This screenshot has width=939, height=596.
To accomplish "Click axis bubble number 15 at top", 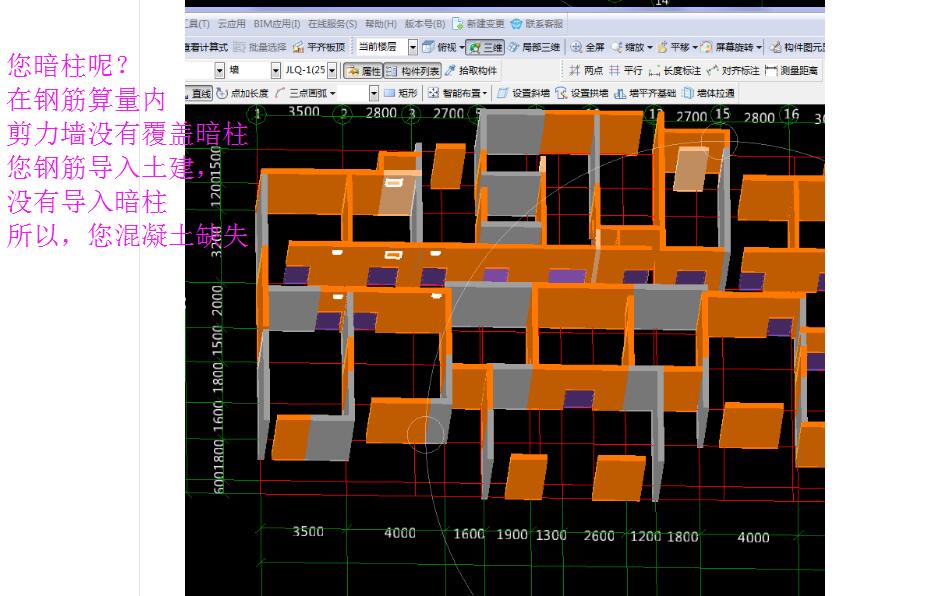I will tap(723, 114).
